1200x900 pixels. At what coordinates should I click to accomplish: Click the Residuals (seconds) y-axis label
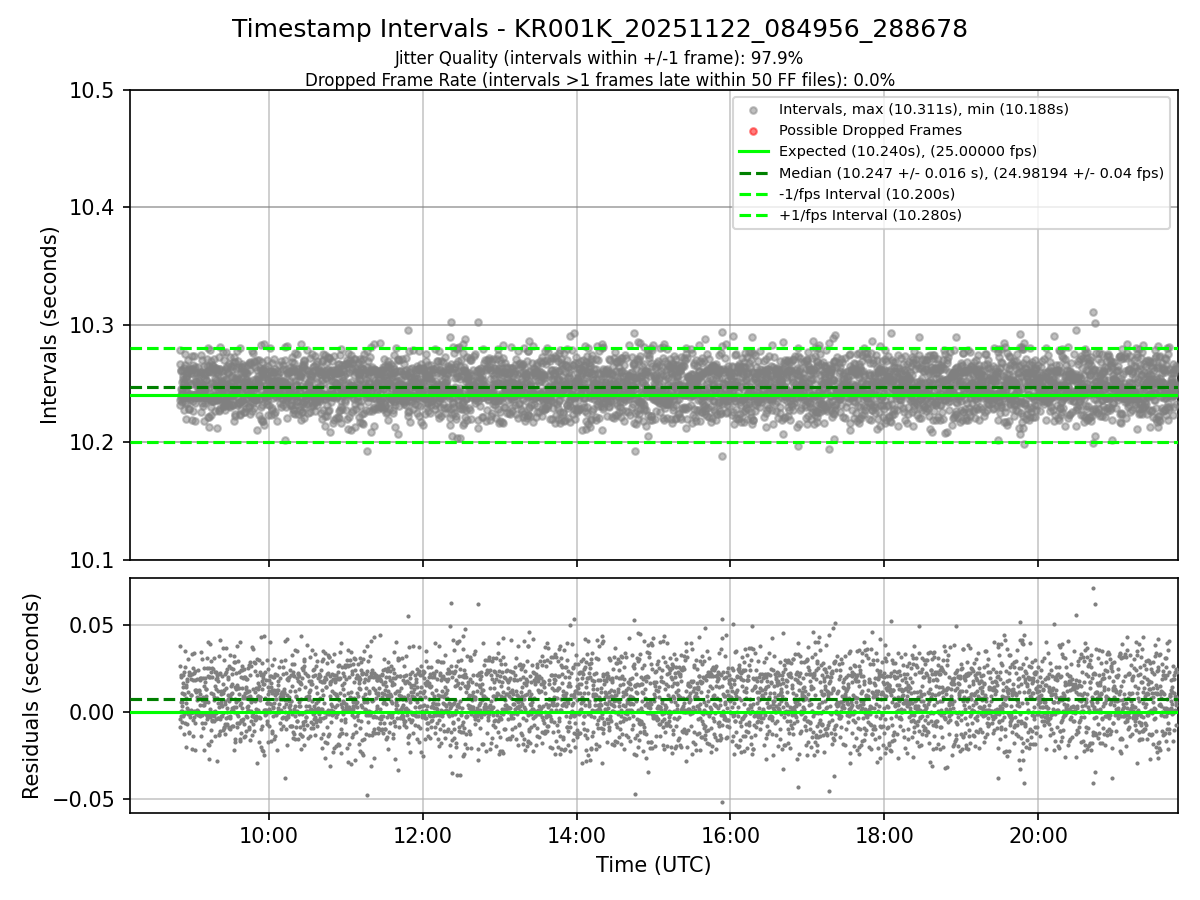coord(32,696)
